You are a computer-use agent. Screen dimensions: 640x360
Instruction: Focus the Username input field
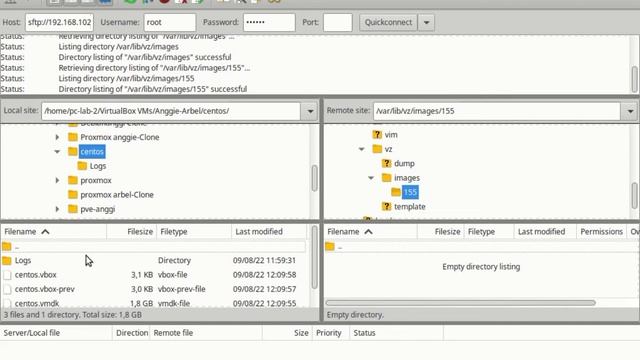coord(170,22)
